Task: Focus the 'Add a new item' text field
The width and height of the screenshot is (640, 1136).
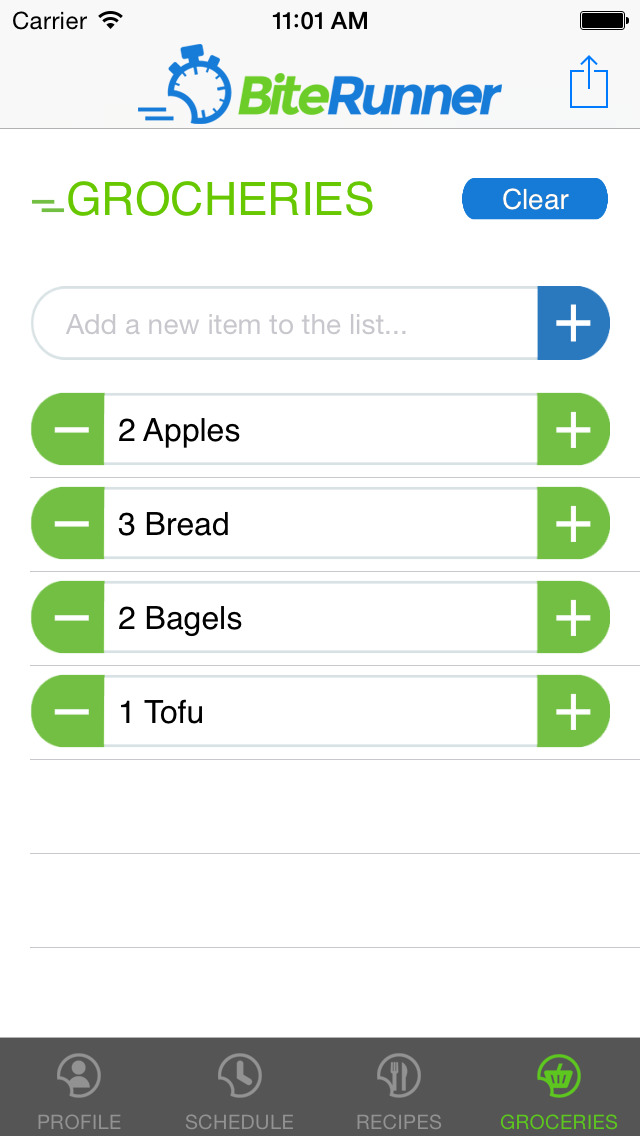Action: click(x=286, y=324)
